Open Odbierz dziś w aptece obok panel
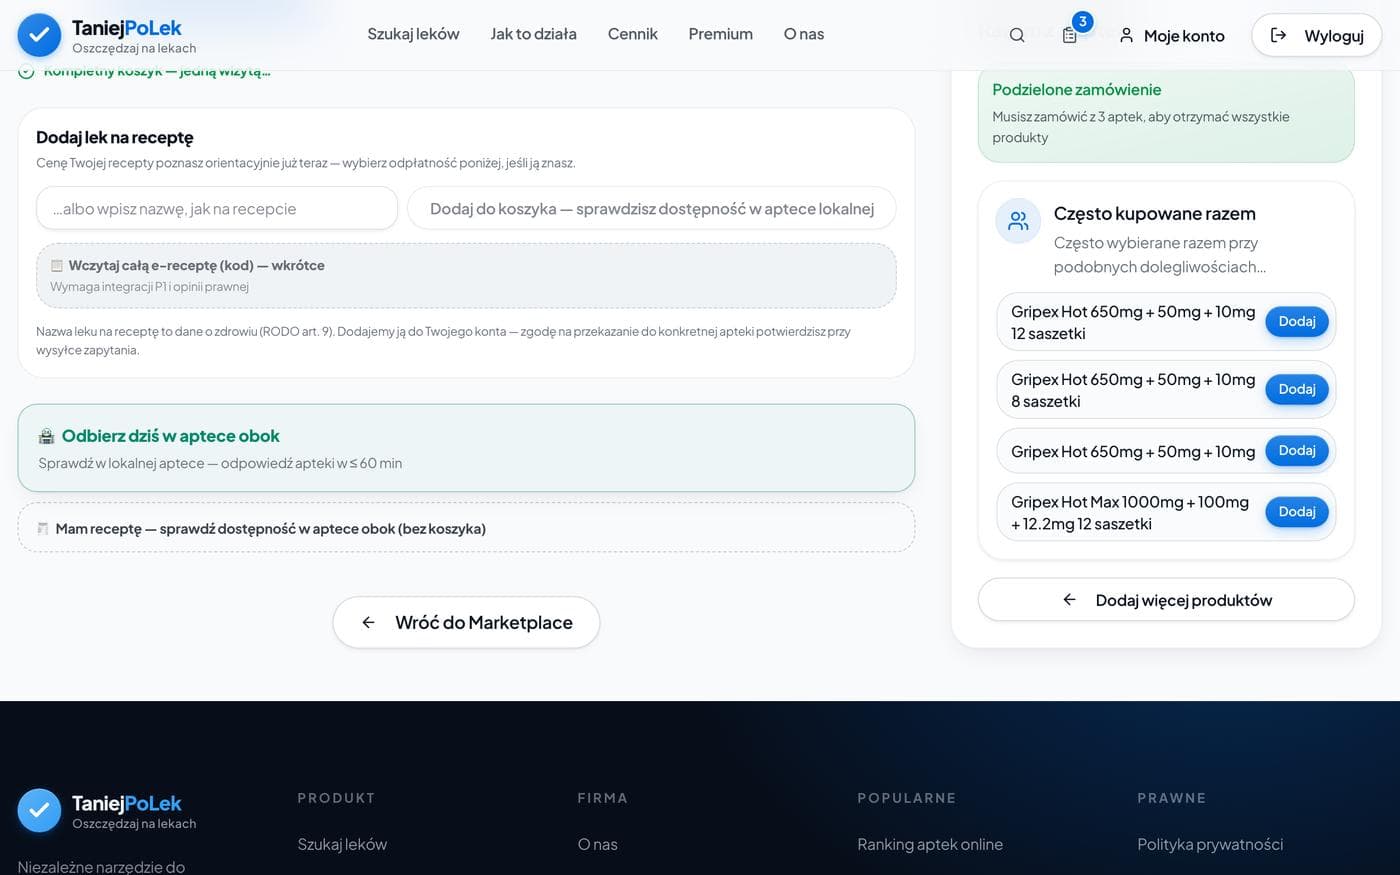Image resolution: width=1400 pixels, height=875 pixels. point(466,448)
